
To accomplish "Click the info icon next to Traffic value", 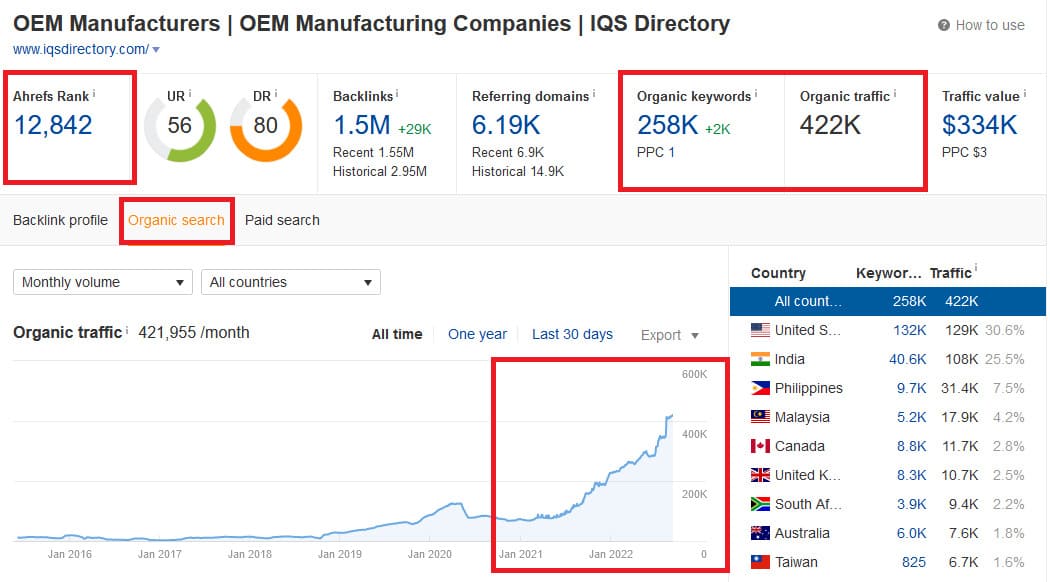I will 1025,95.
